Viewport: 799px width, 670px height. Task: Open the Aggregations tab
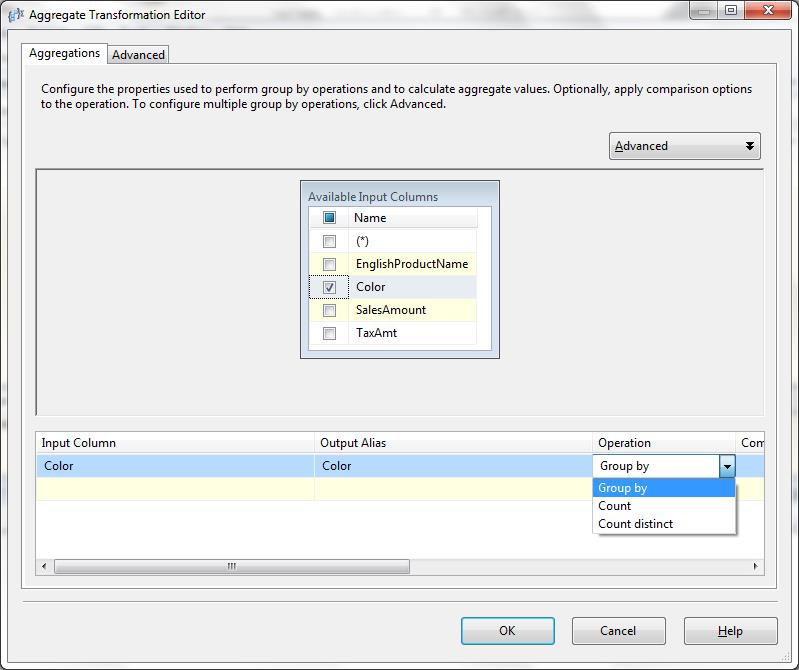click(64, 53)
